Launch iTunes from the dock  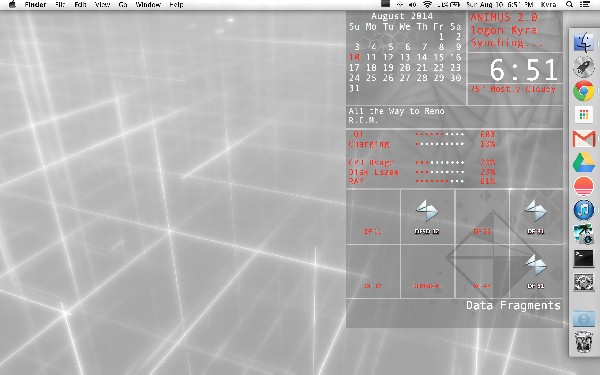(x=584, y=210)
